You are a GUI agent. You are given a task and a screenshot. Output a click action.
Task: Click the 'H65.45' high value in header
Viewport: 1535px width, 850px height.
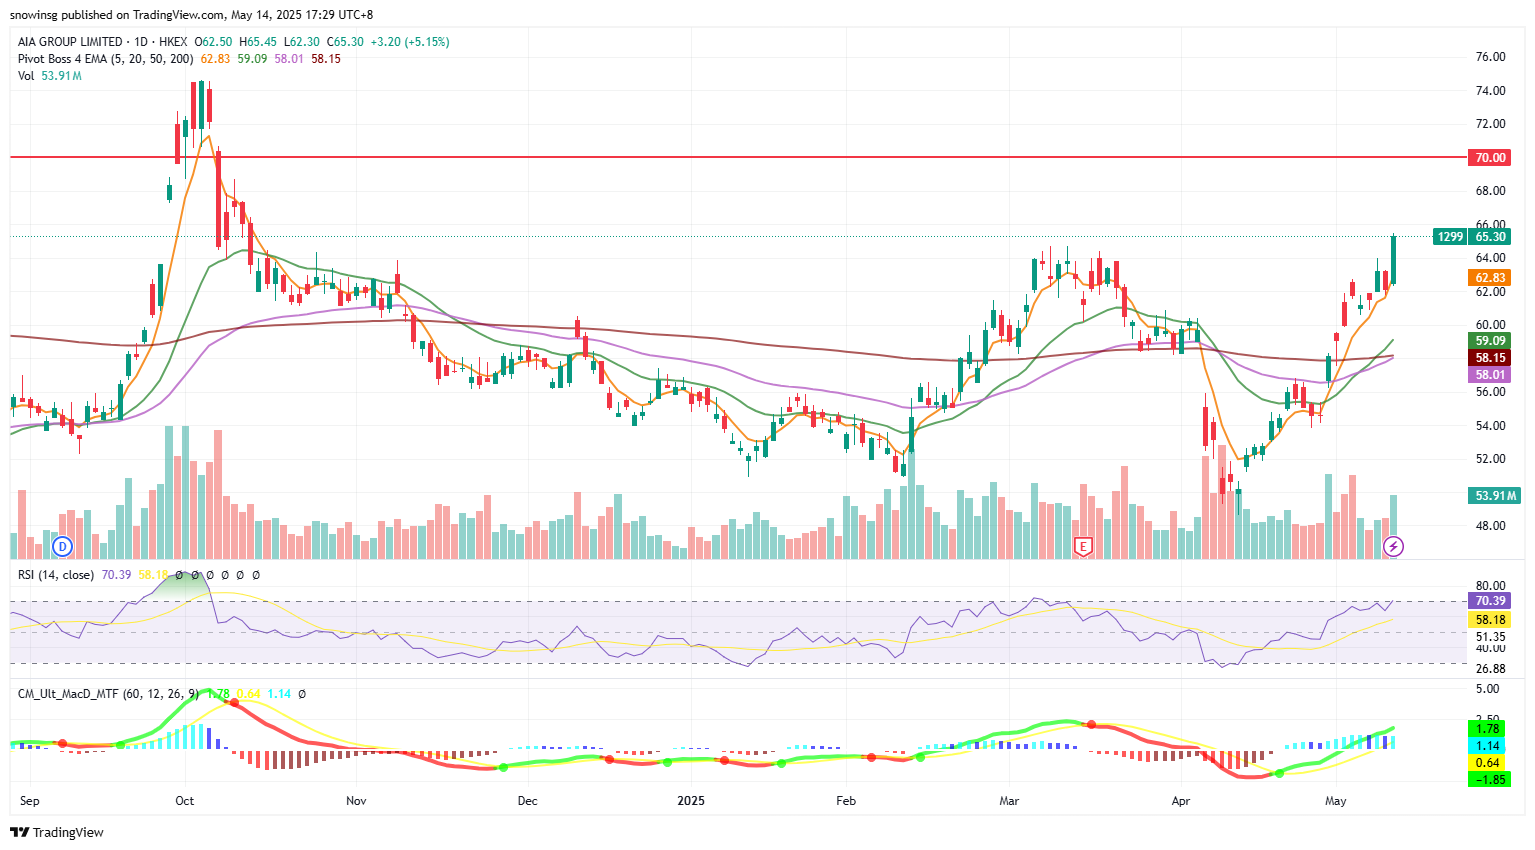[258, 42]
